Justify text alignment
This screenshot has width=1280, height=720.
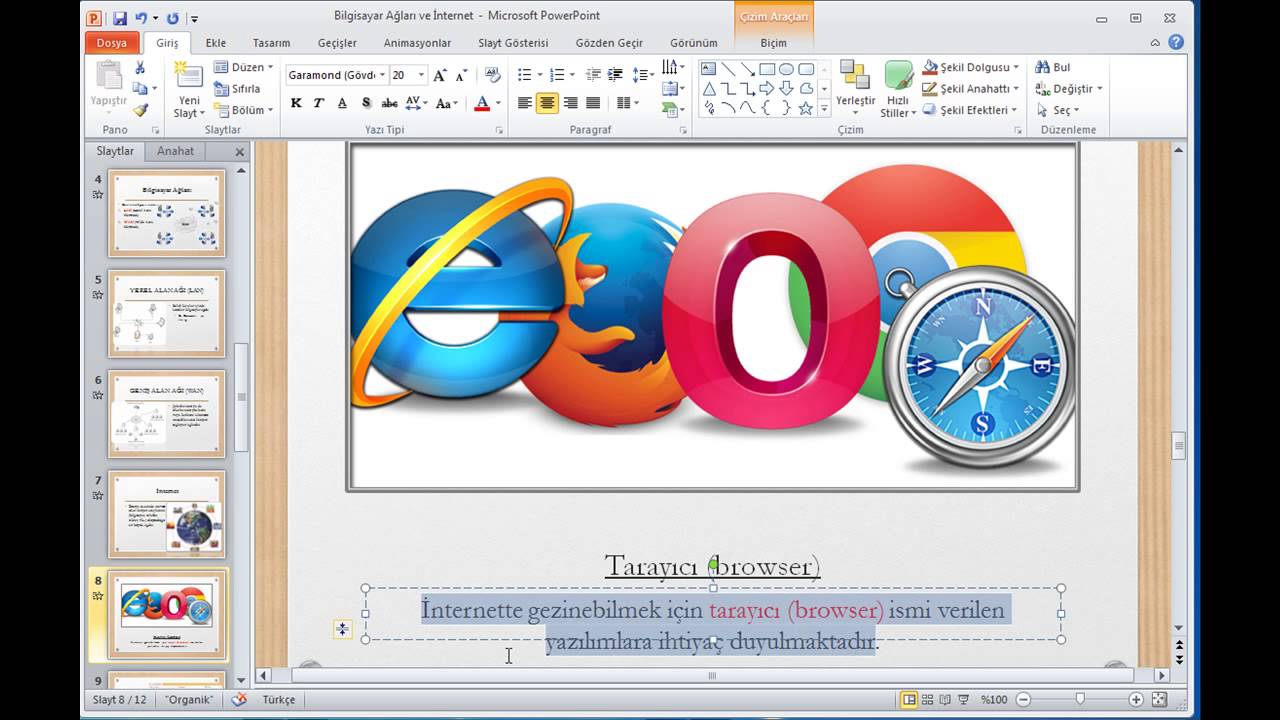[x=593, y=103]
